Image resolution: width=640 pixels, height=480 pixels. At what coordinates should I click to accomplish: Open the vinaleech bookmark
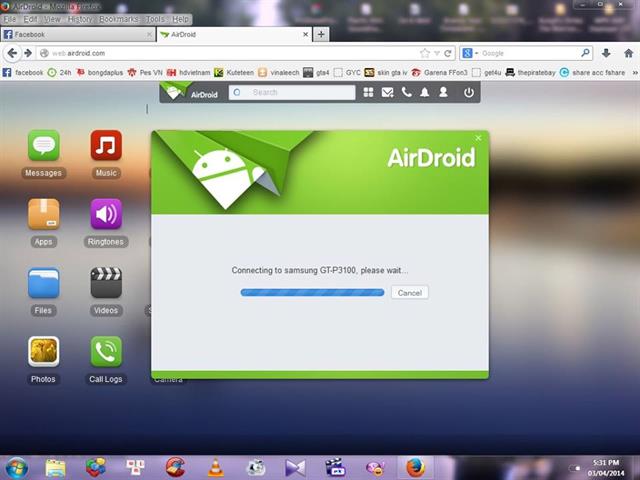[x=279, y=73]
